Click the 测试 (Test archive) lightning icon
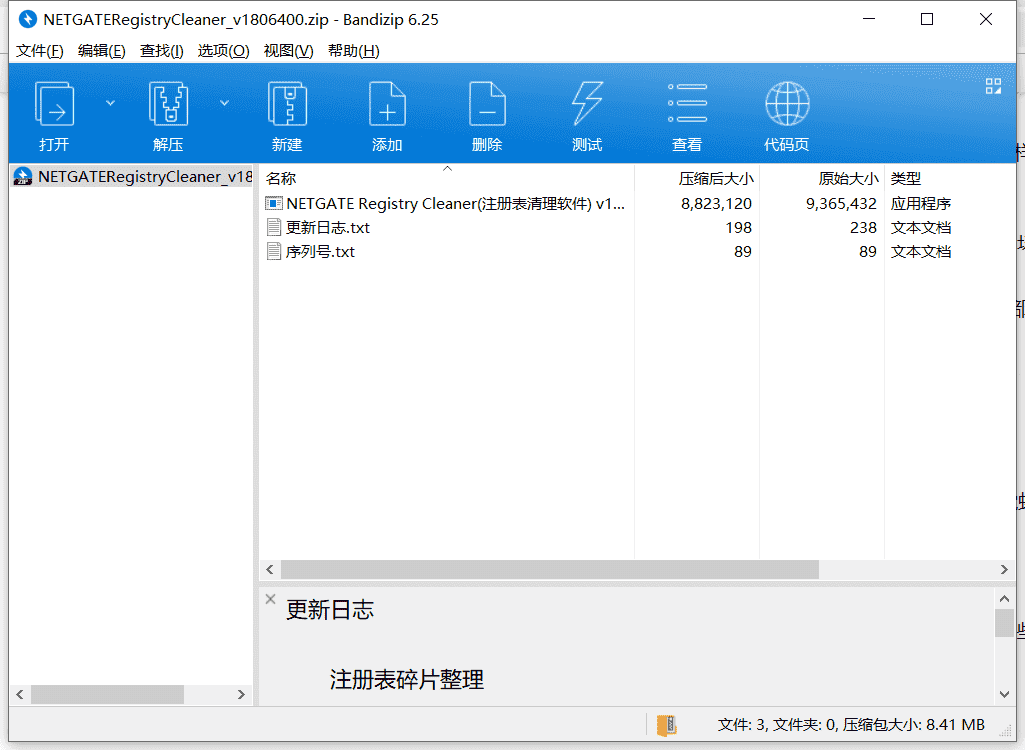Viewport: 1025px width, 750px height. pos(587,103)
